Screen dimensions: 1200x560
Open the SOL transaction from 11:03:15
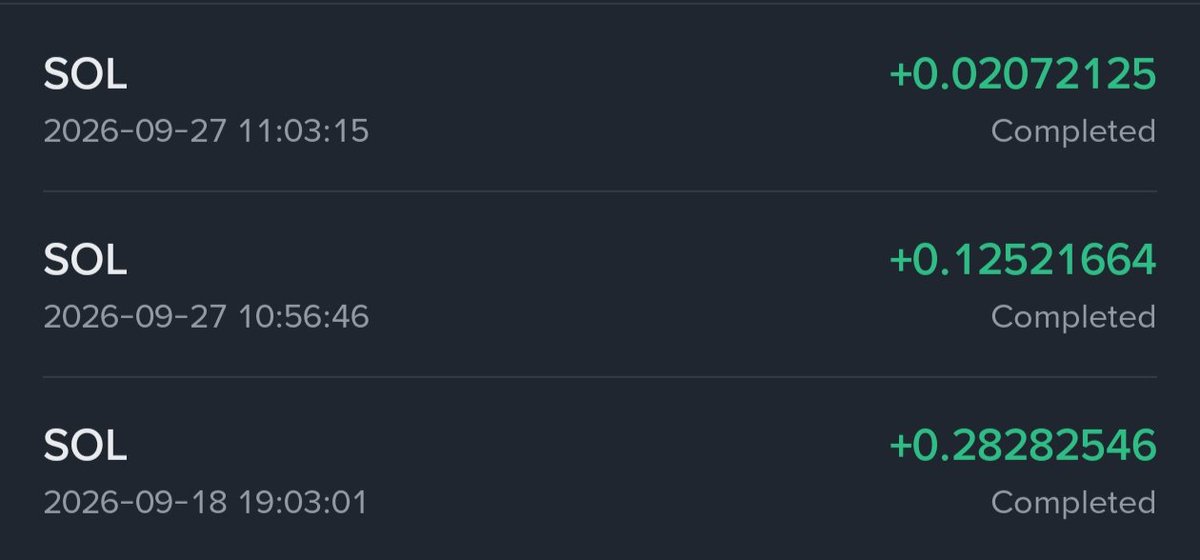point(600,100)
